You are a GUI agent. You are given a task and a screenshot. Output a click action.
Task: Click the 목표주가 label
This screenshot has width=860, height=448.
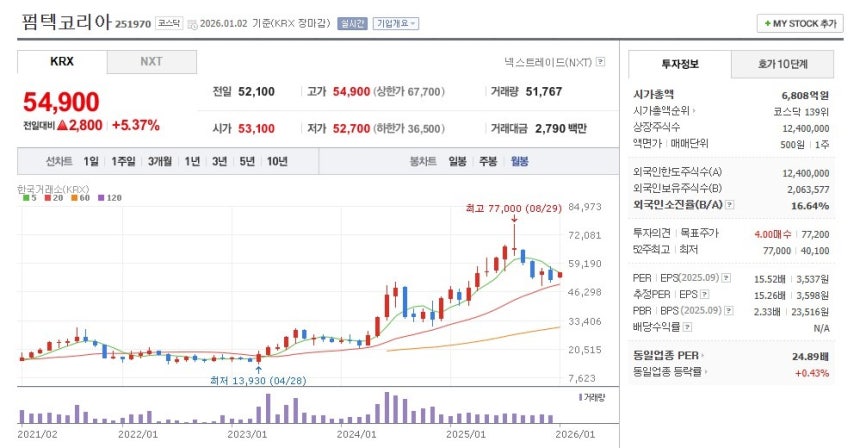699,233
